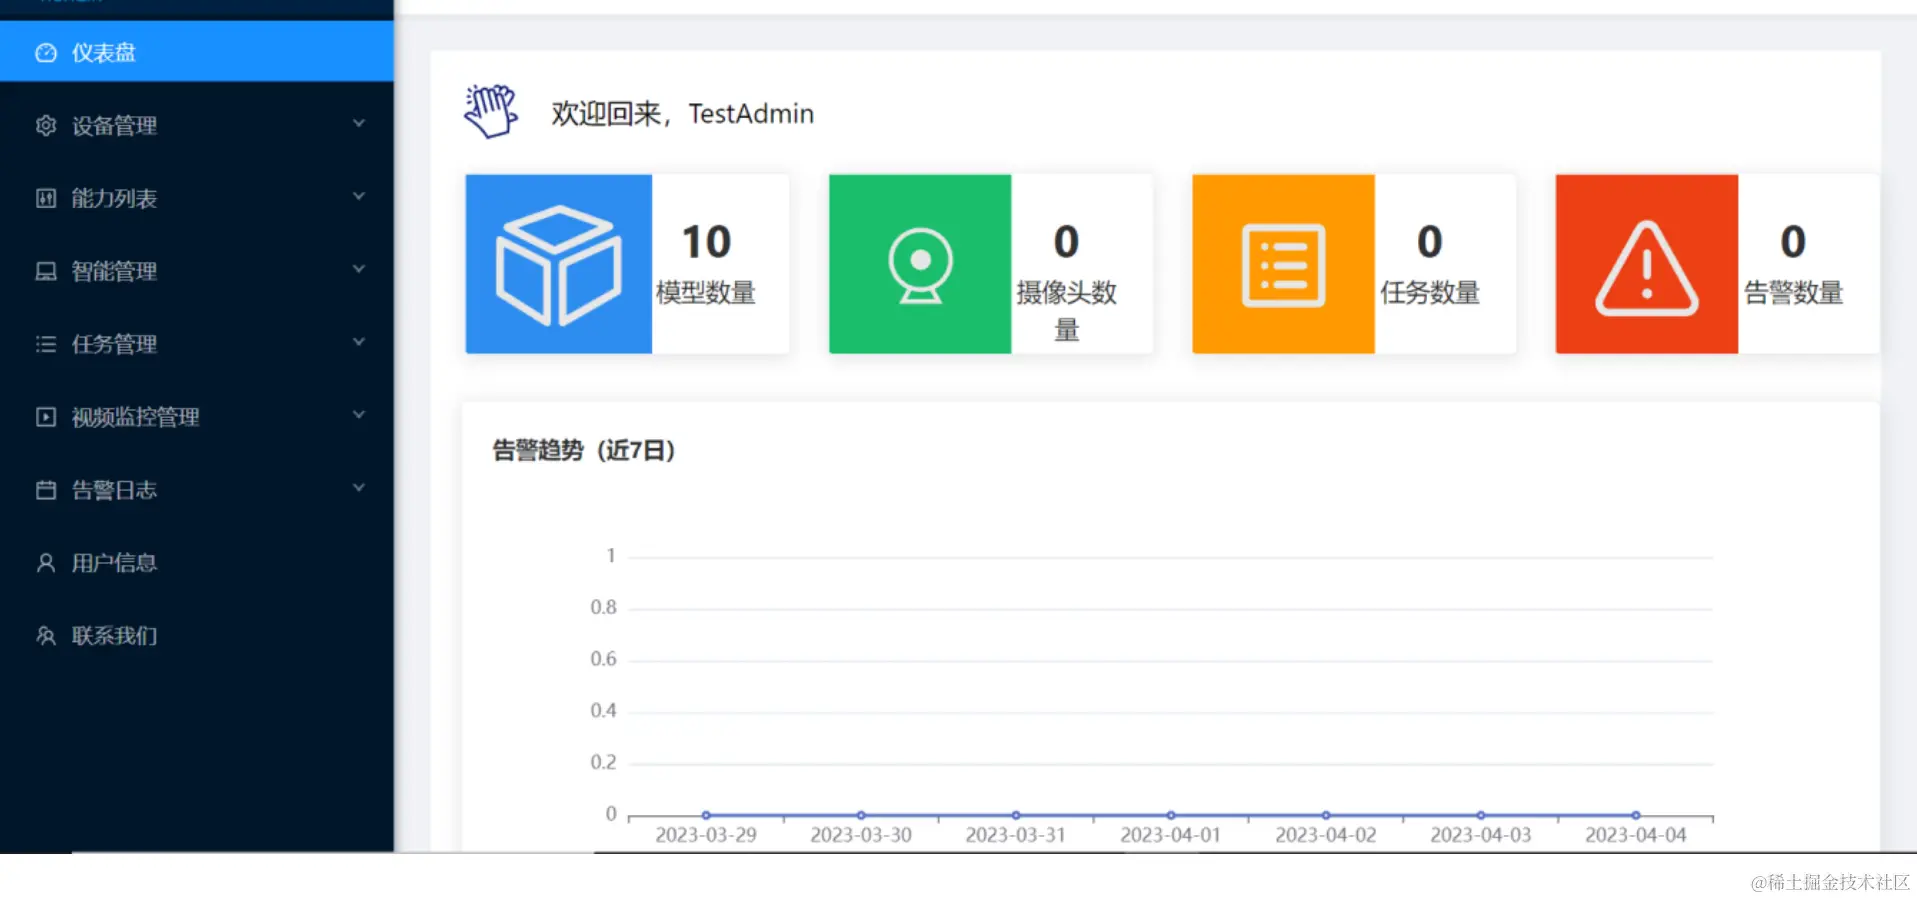Click the 视频监控管理 play icon
Screen dimensions: 1917x899
(x=46, y=417)
